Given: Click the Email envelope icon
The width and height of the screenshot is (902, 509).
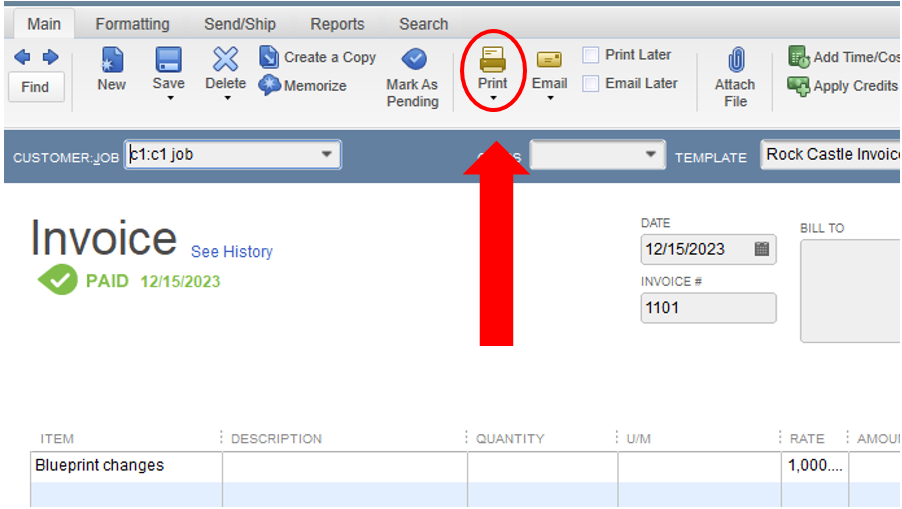Looking at the screenshot, I should click(549, 59).
